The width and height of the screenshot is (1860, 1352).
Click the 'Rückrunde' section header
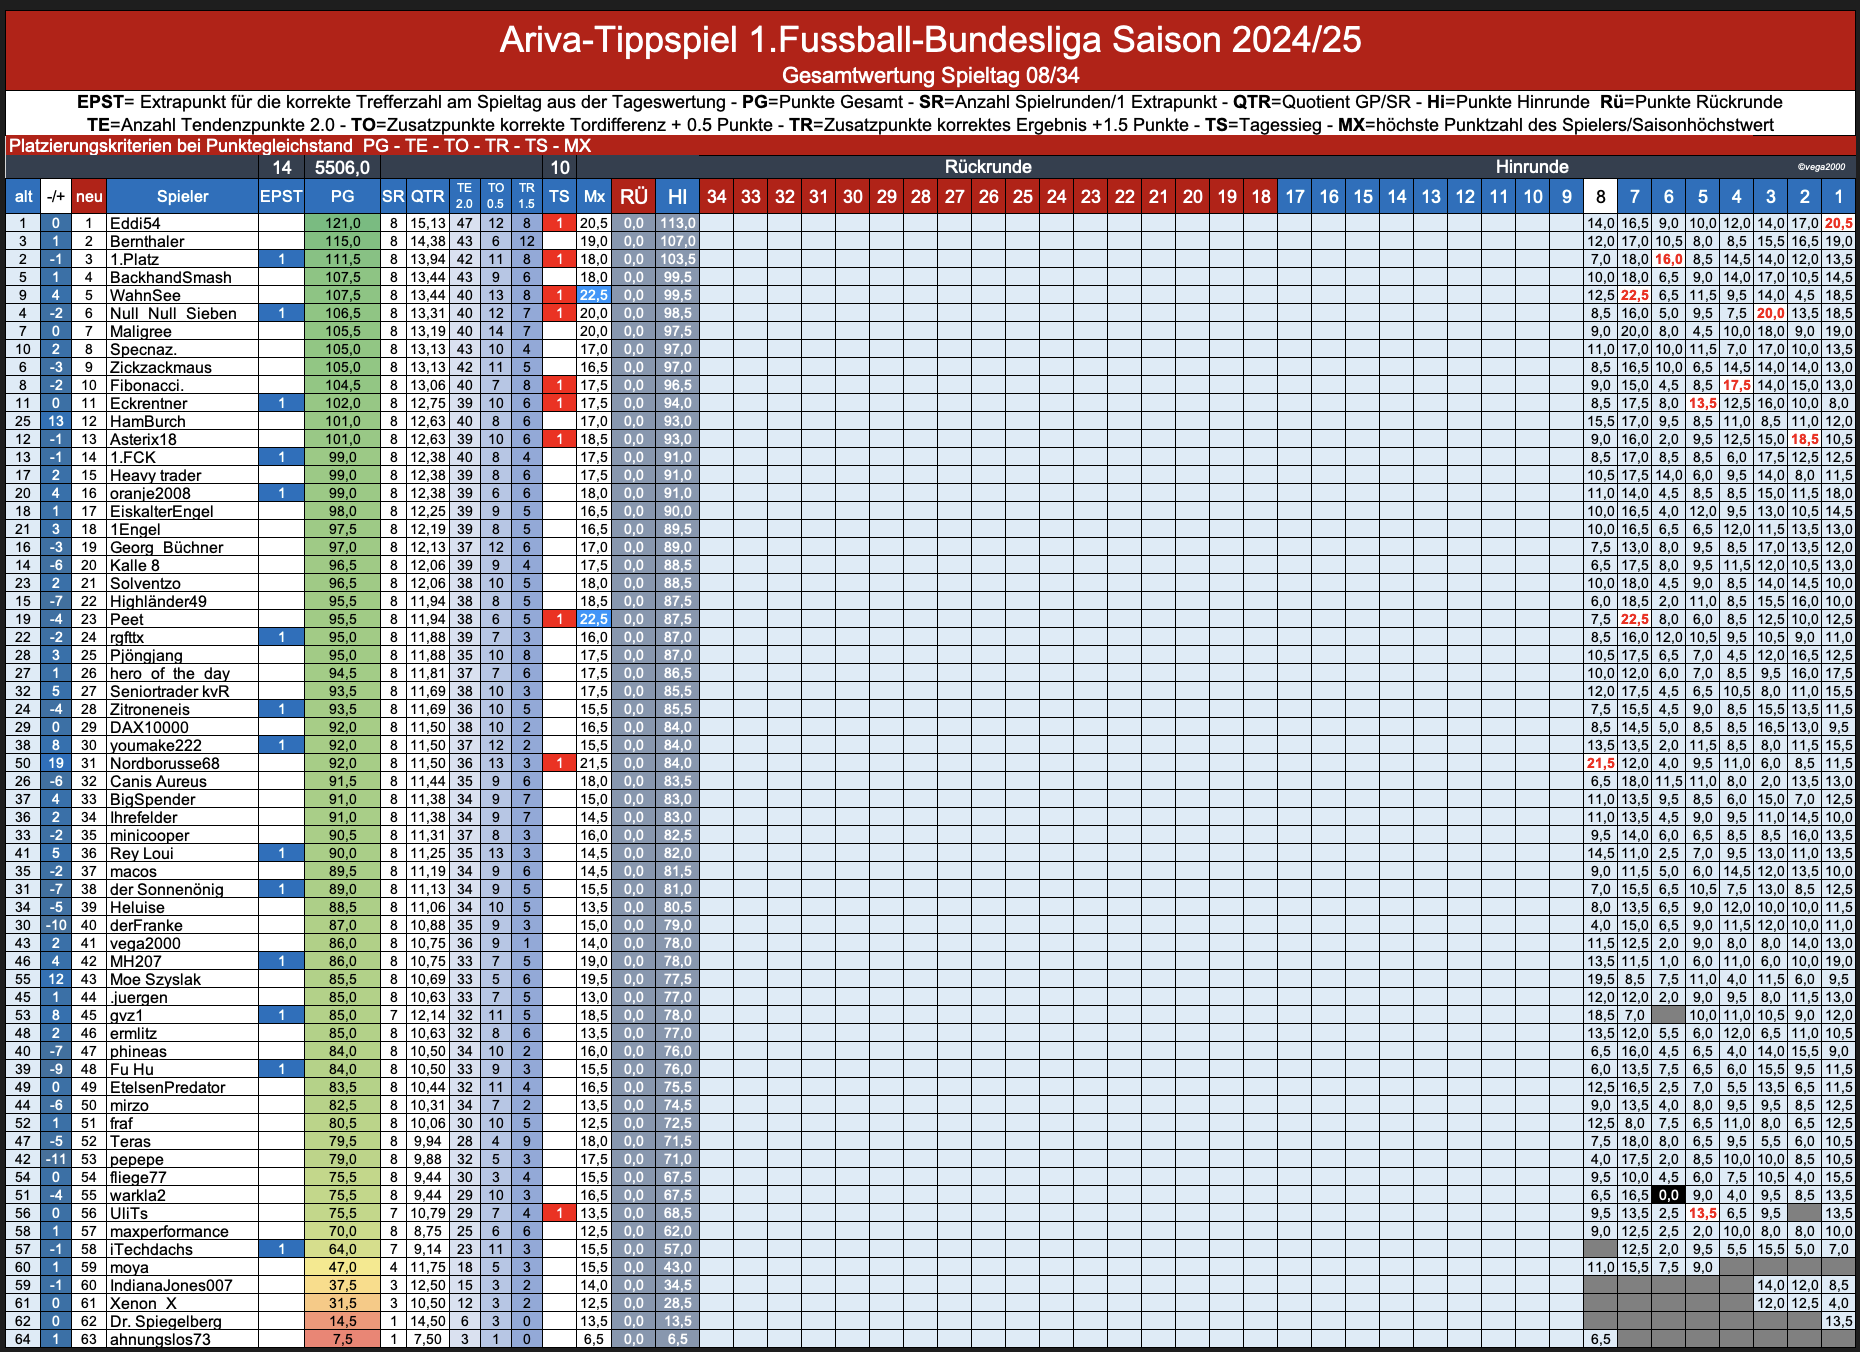(x=988, y=167)
